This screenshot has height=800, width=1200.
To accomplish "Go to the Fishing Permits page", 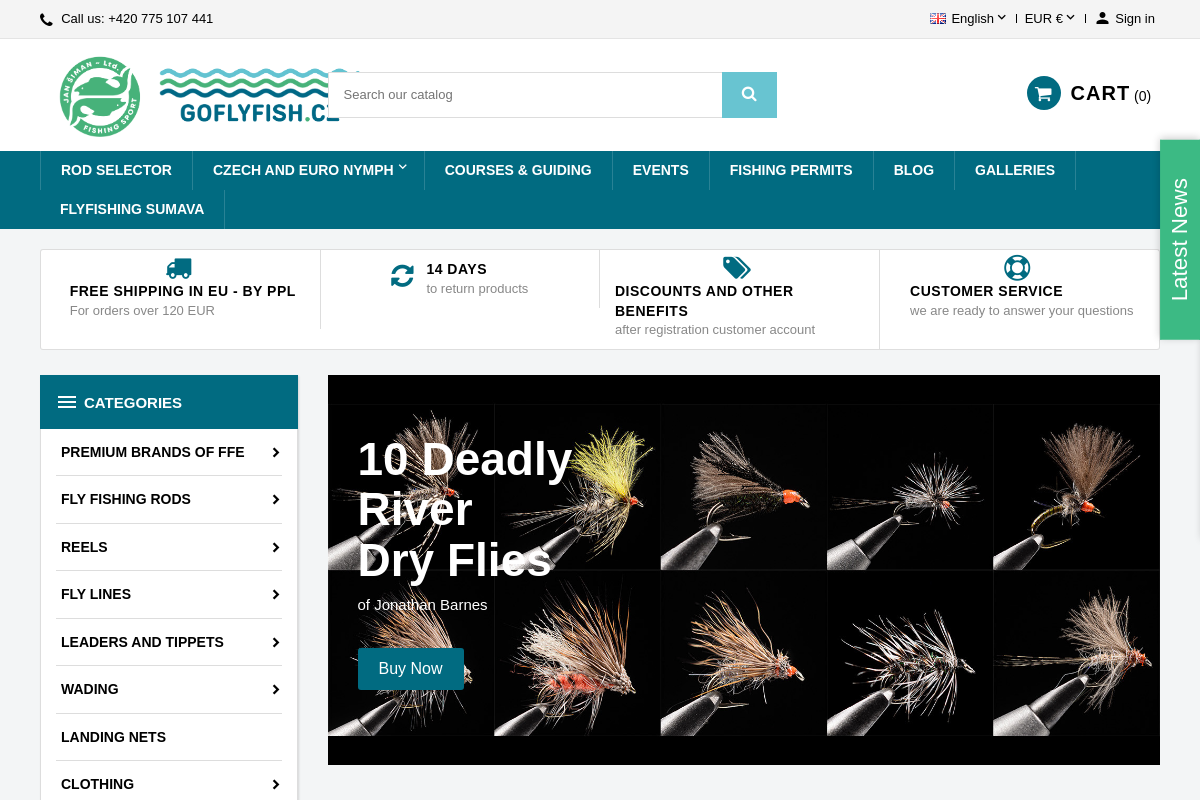I will tap(791, 170).
